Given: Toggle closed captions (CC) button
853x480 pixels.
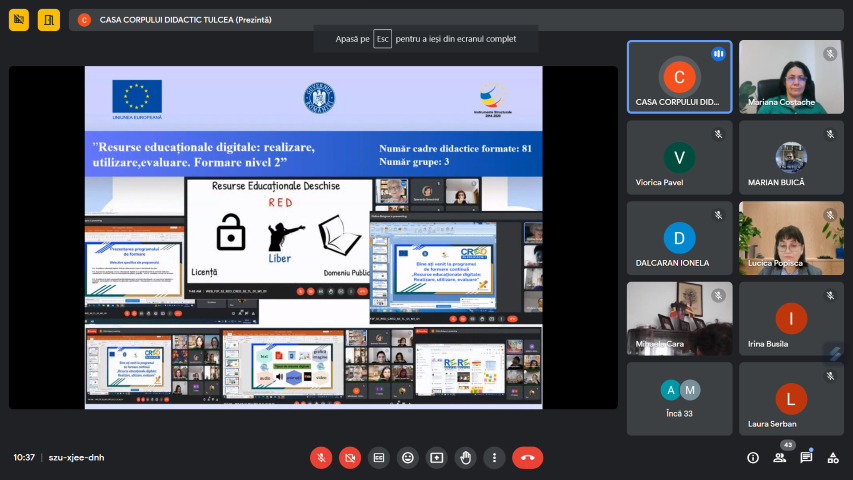Looking at the screenshot, I should pyautogui.click(x=379, y=457).
